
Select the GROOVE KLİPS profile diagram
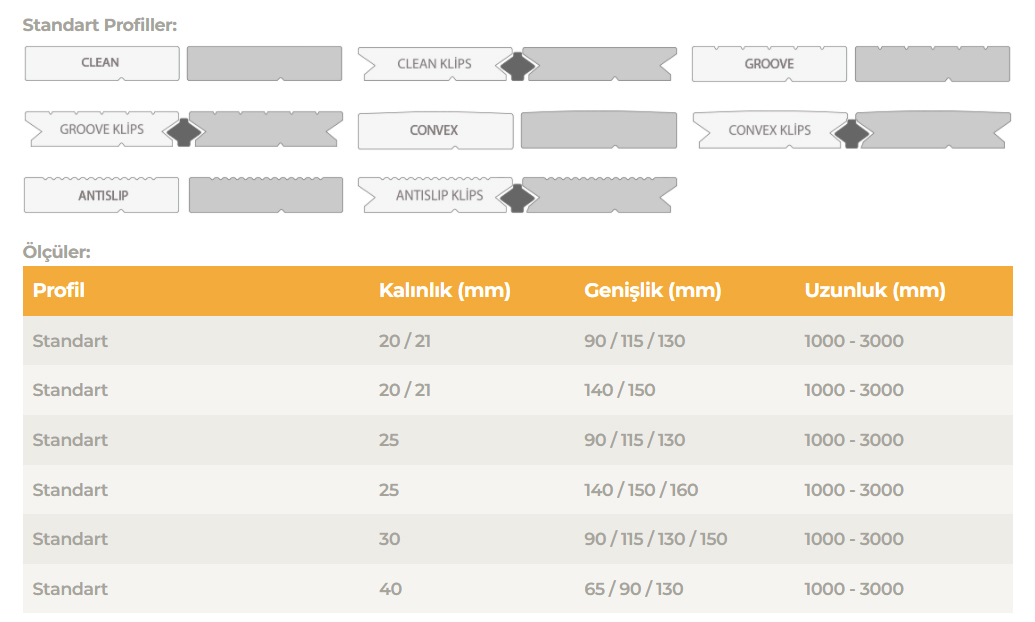point(101,130)
